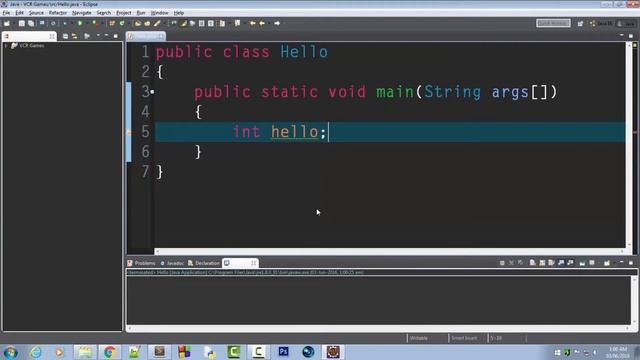Open Internet Explorer from the taskbar
640x360 pixels.
[x=36, y=352]
